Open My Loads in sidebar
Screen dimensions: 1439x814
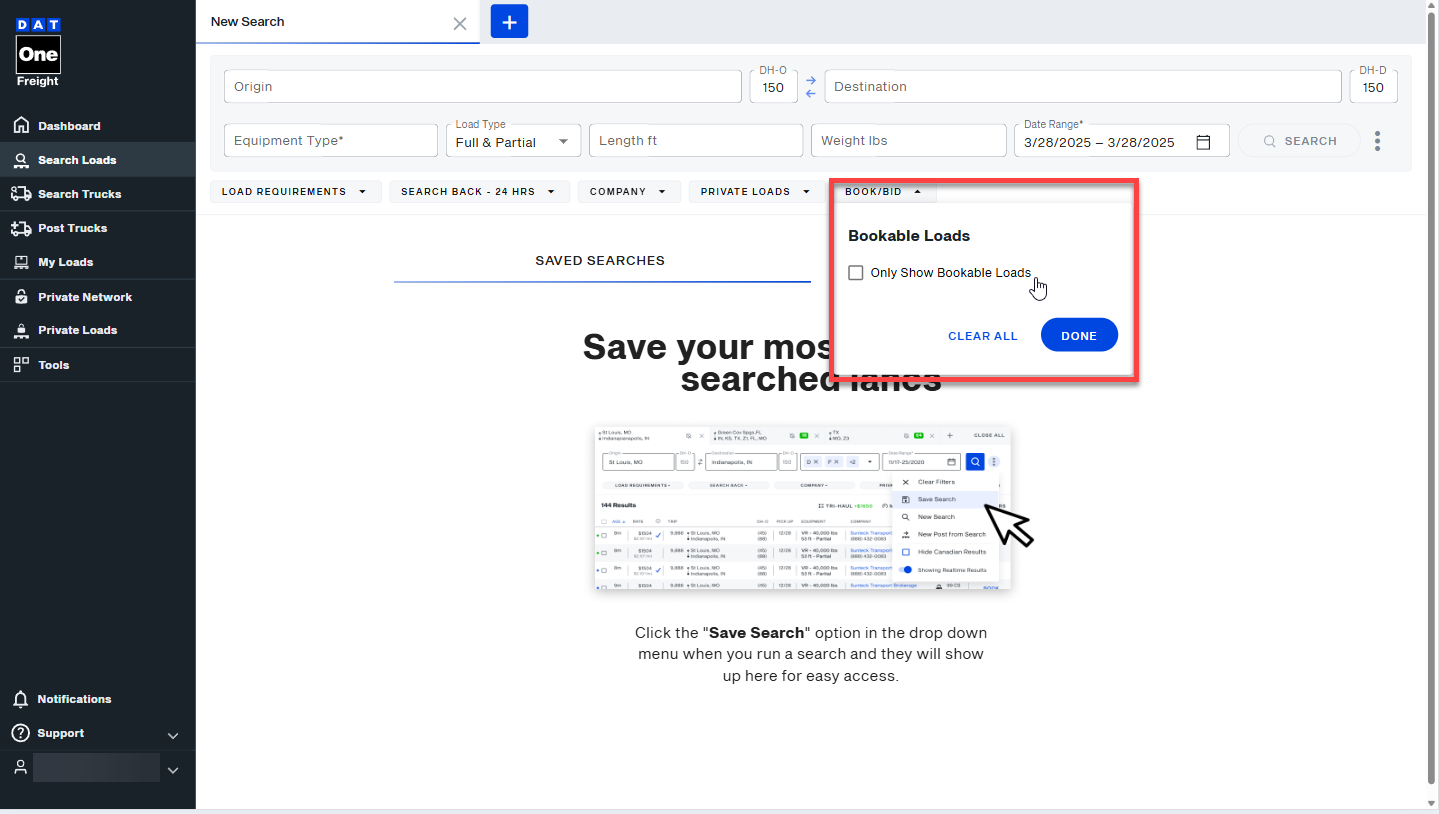(66, 262)
